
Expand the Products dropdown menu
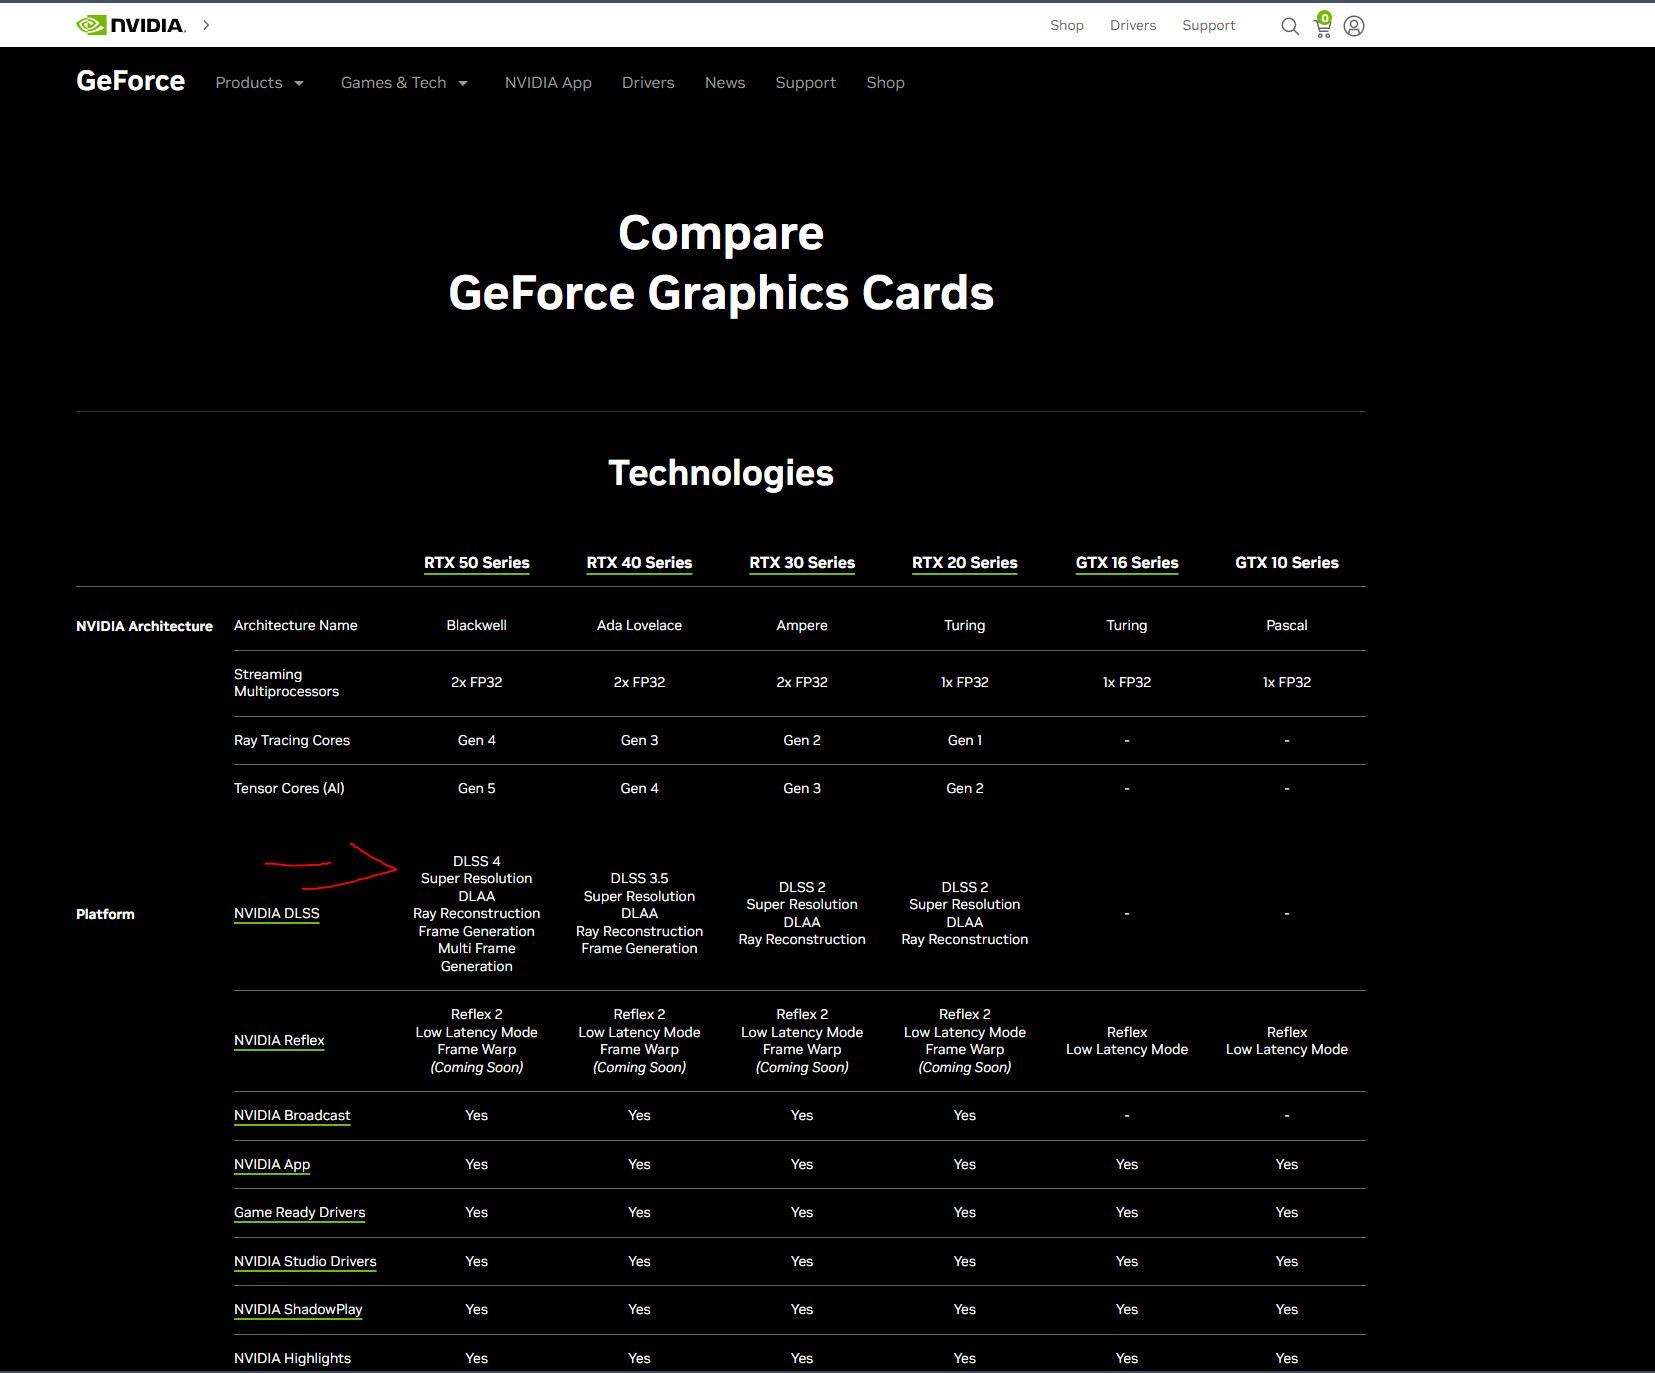[259, 83]
